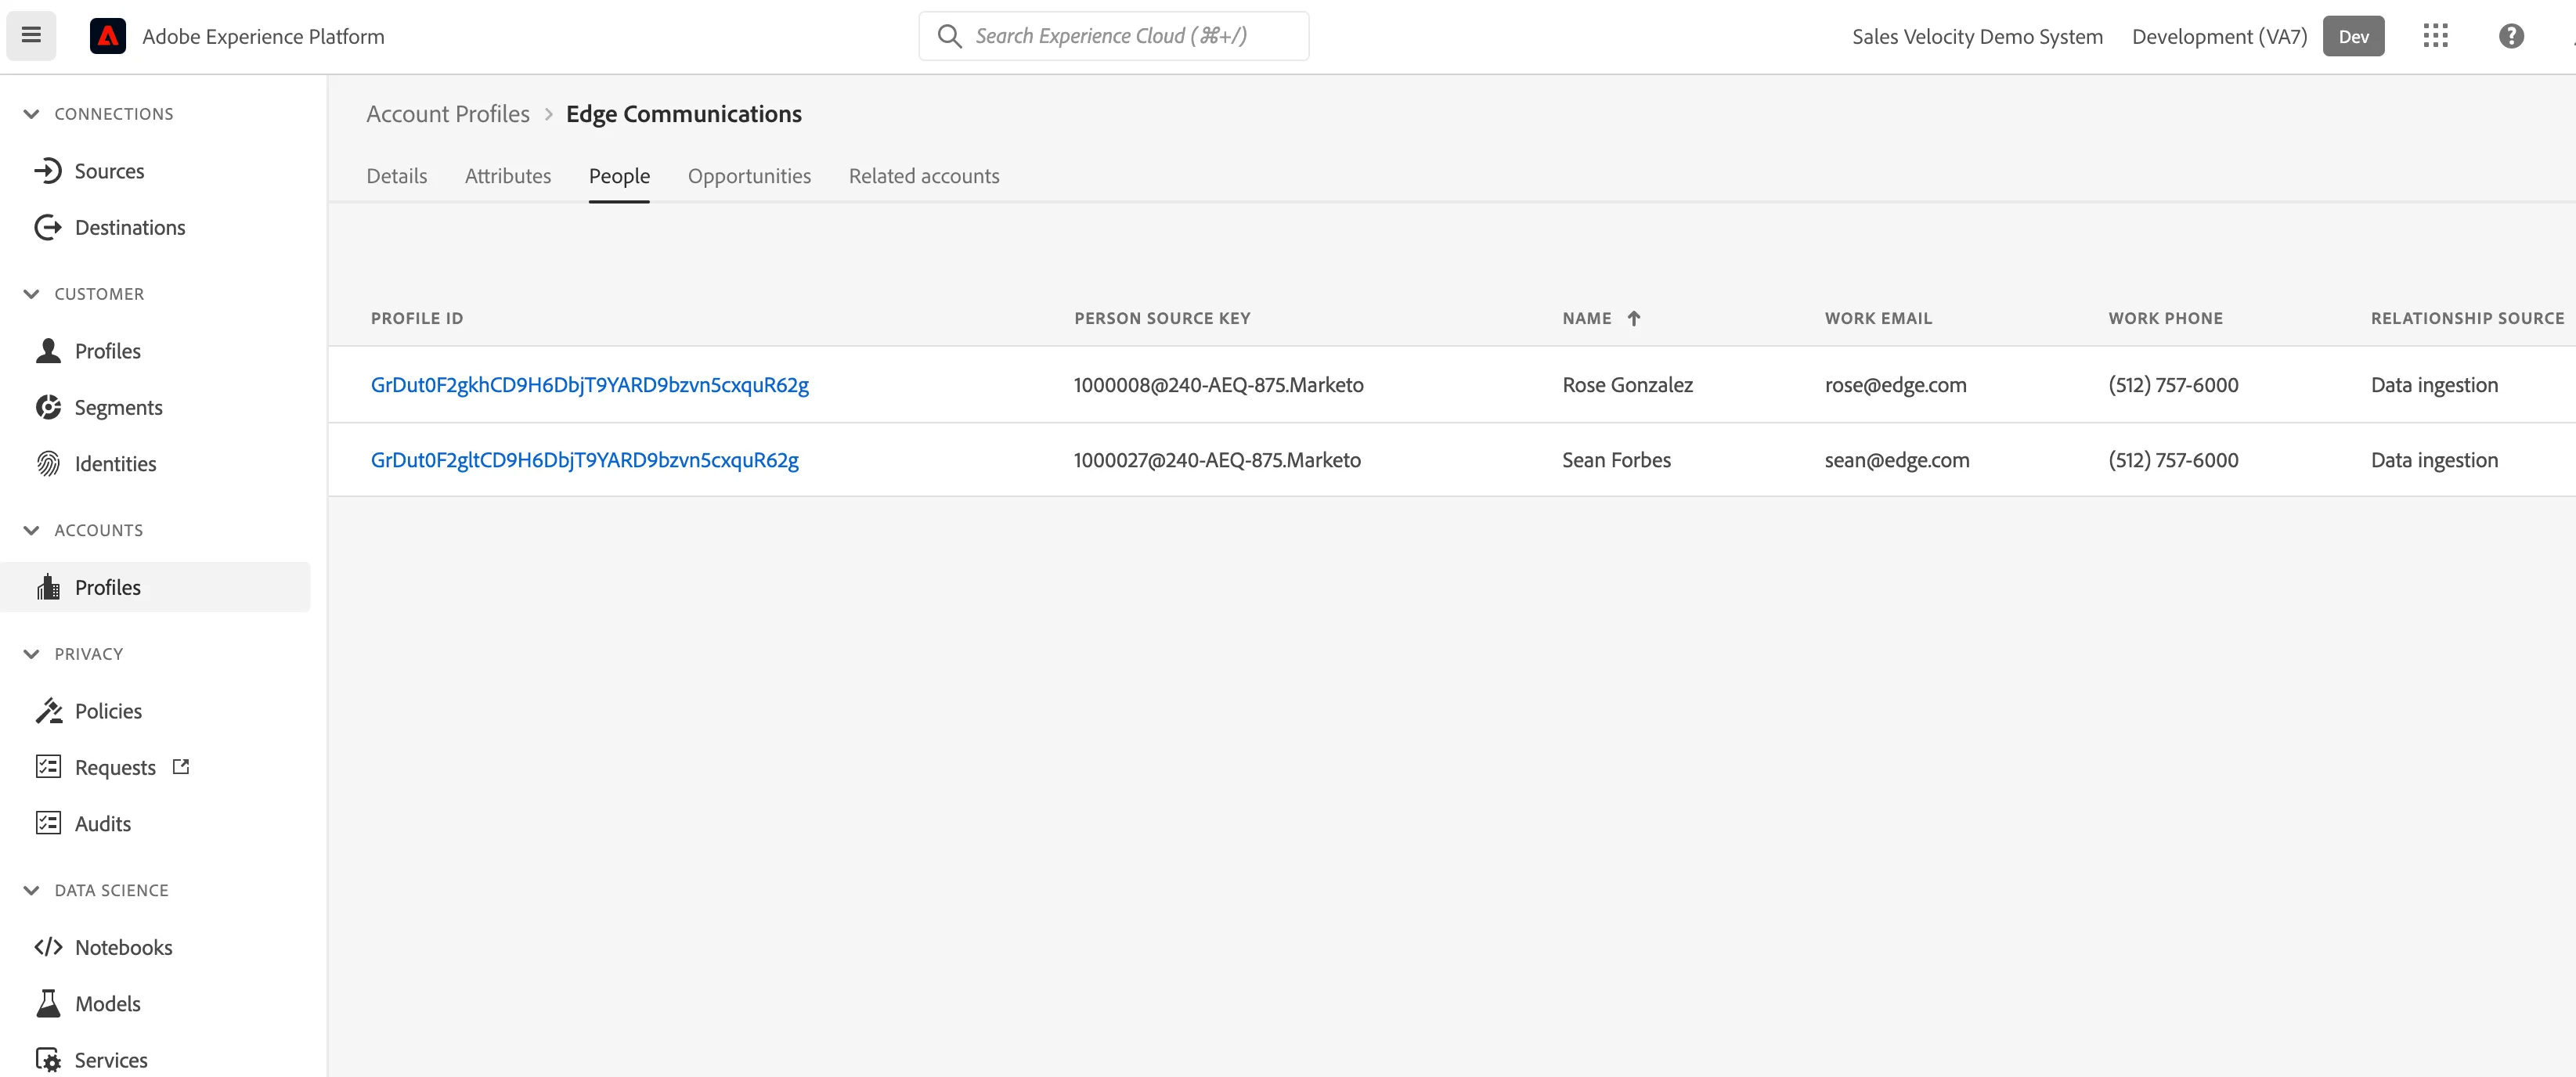Image resolution: width=2576 pixels, height=1077 pixels.
Task: Click the Models beaker icon
Action: tap(48, 1003)
